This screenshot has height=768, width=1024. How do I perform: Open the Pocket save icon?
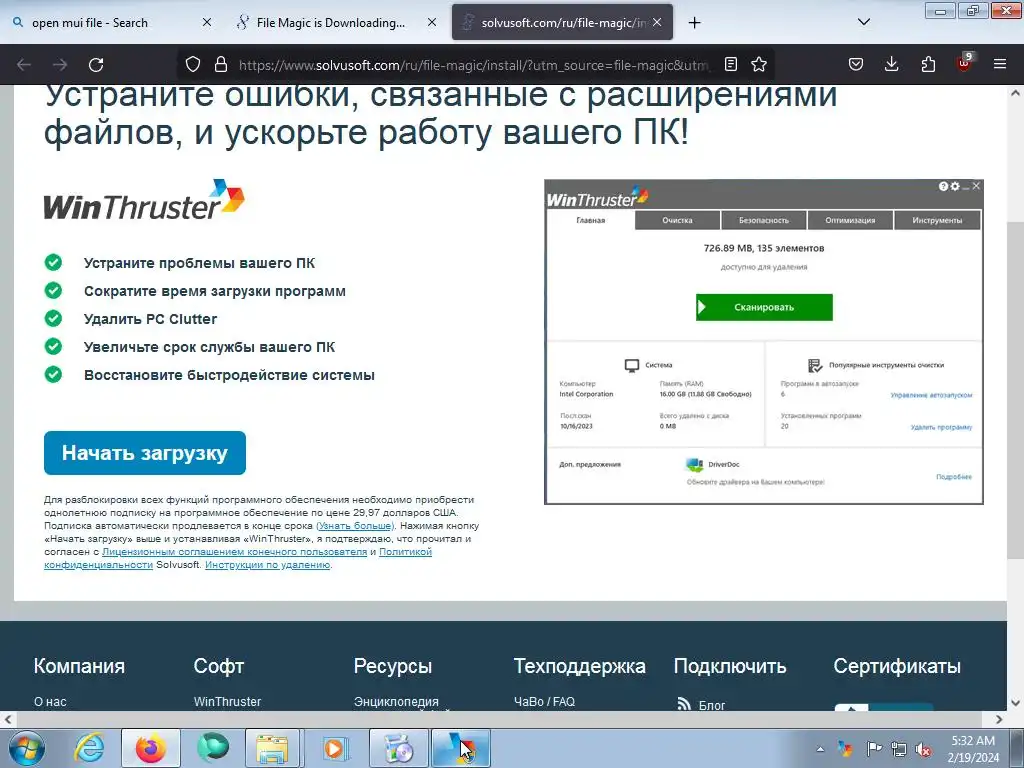click(x=856, y=64)
